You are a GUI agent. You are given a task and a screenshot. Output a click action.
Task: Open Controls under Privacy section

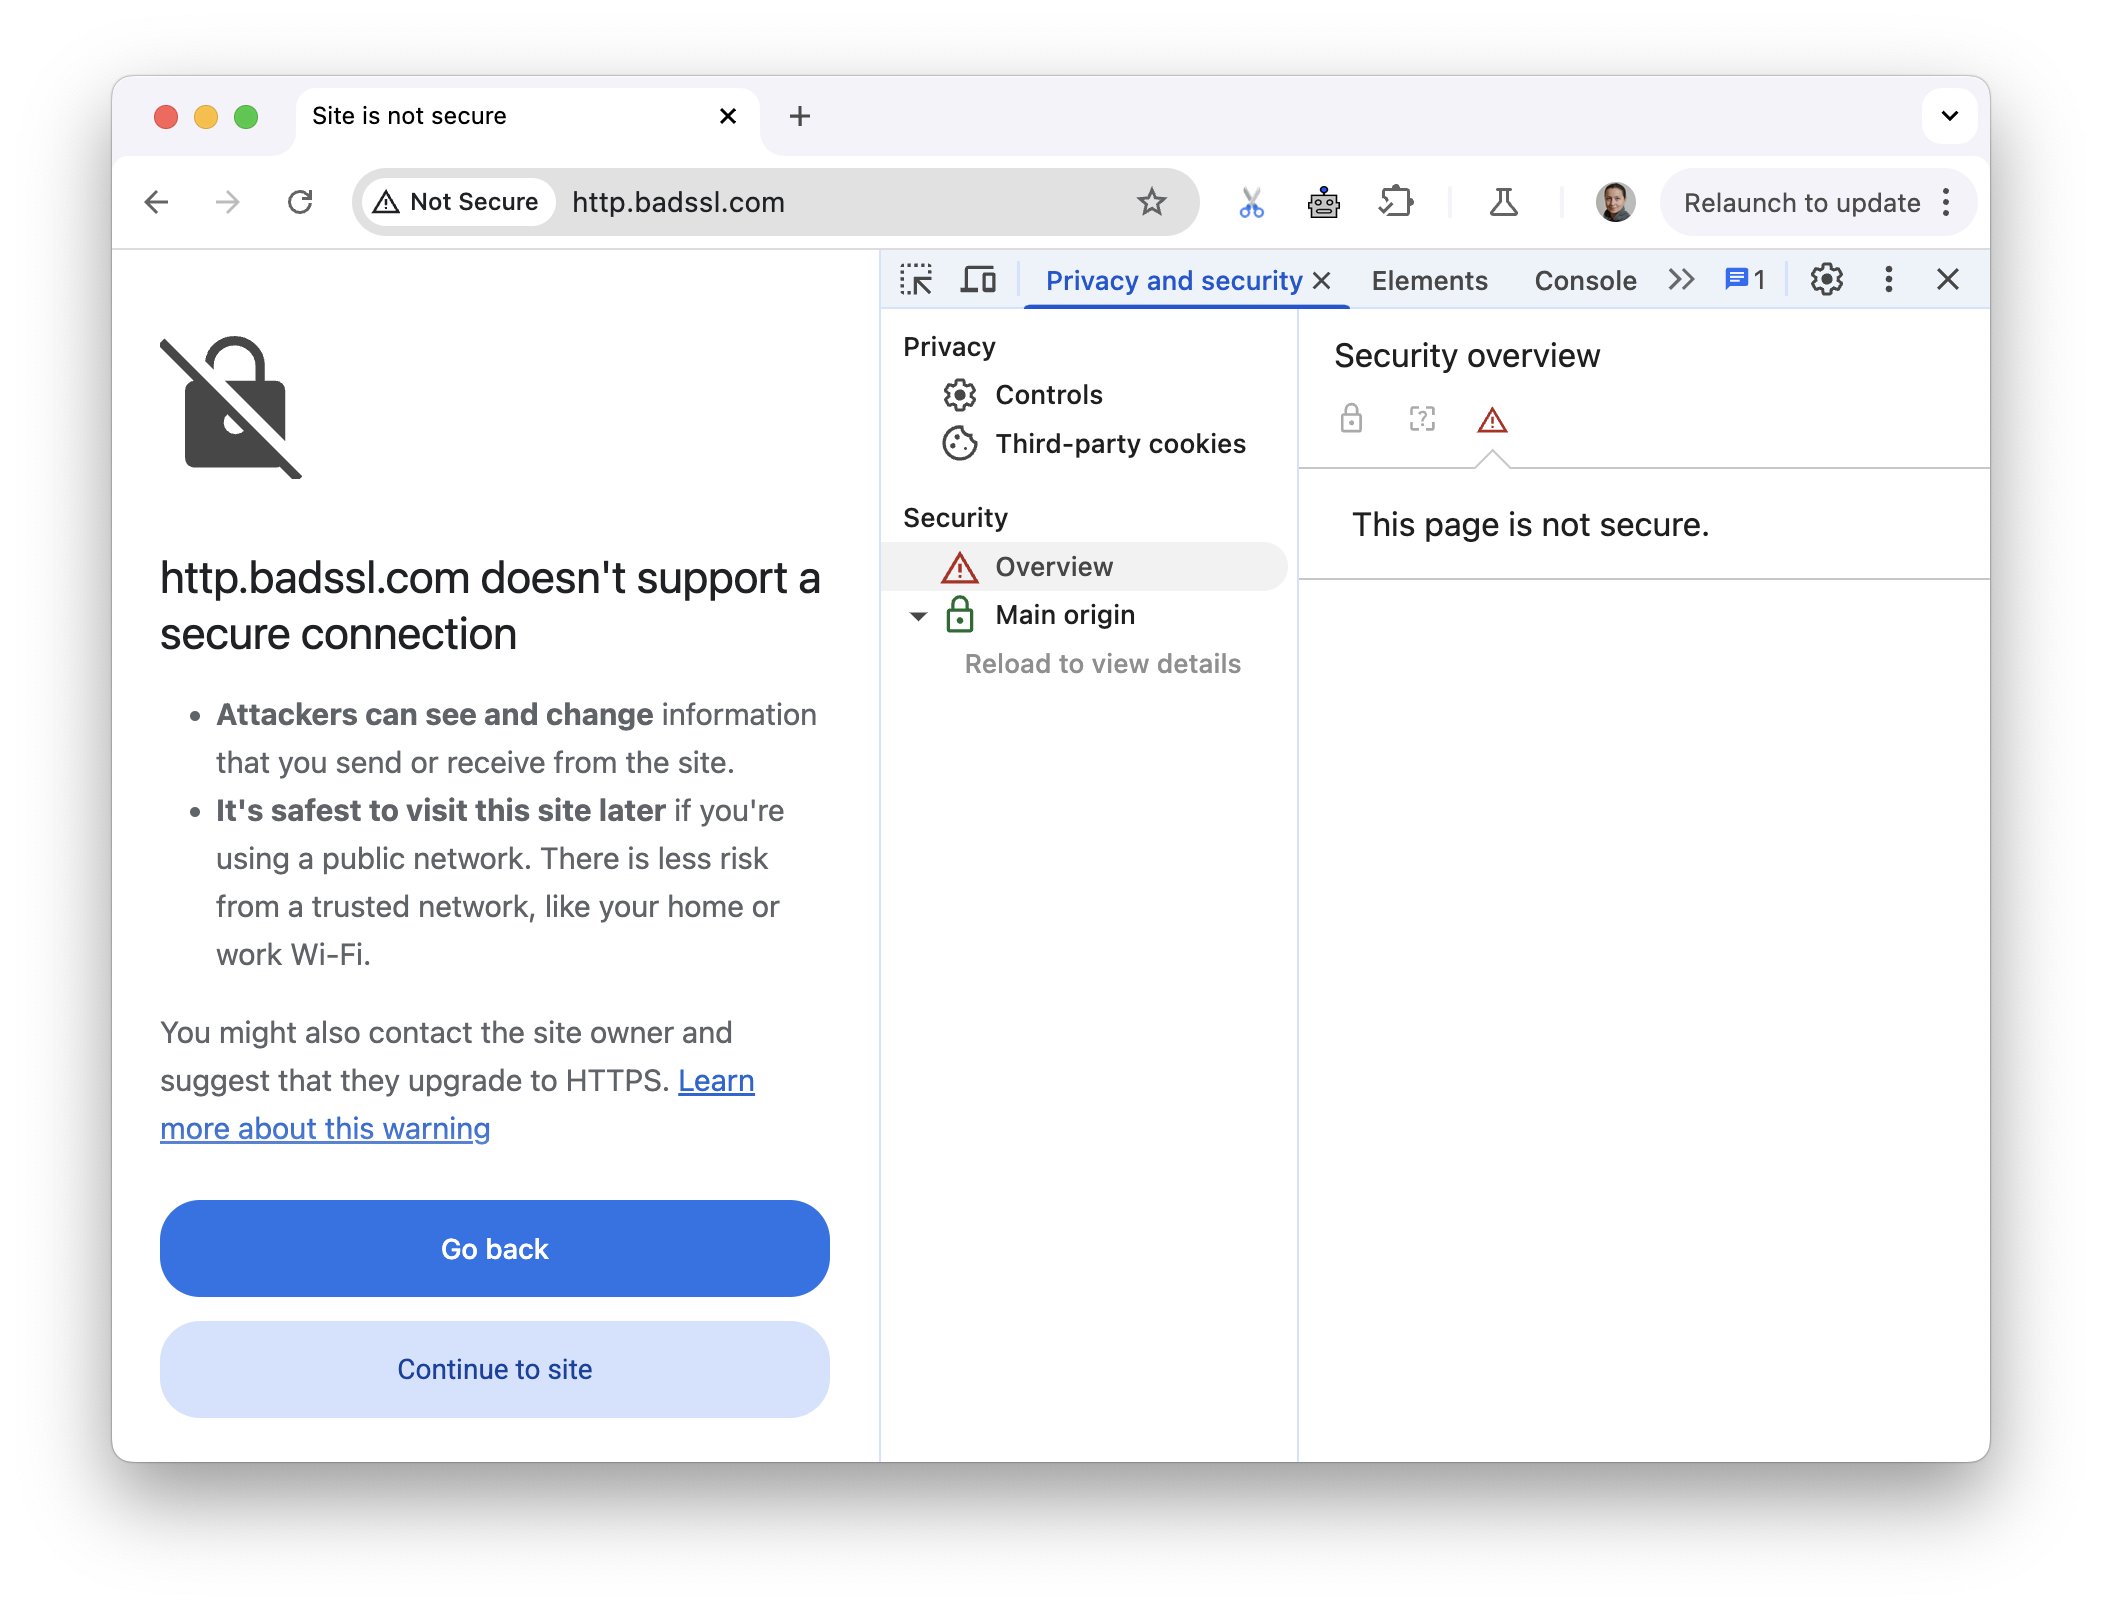(x=1048, y=392)
